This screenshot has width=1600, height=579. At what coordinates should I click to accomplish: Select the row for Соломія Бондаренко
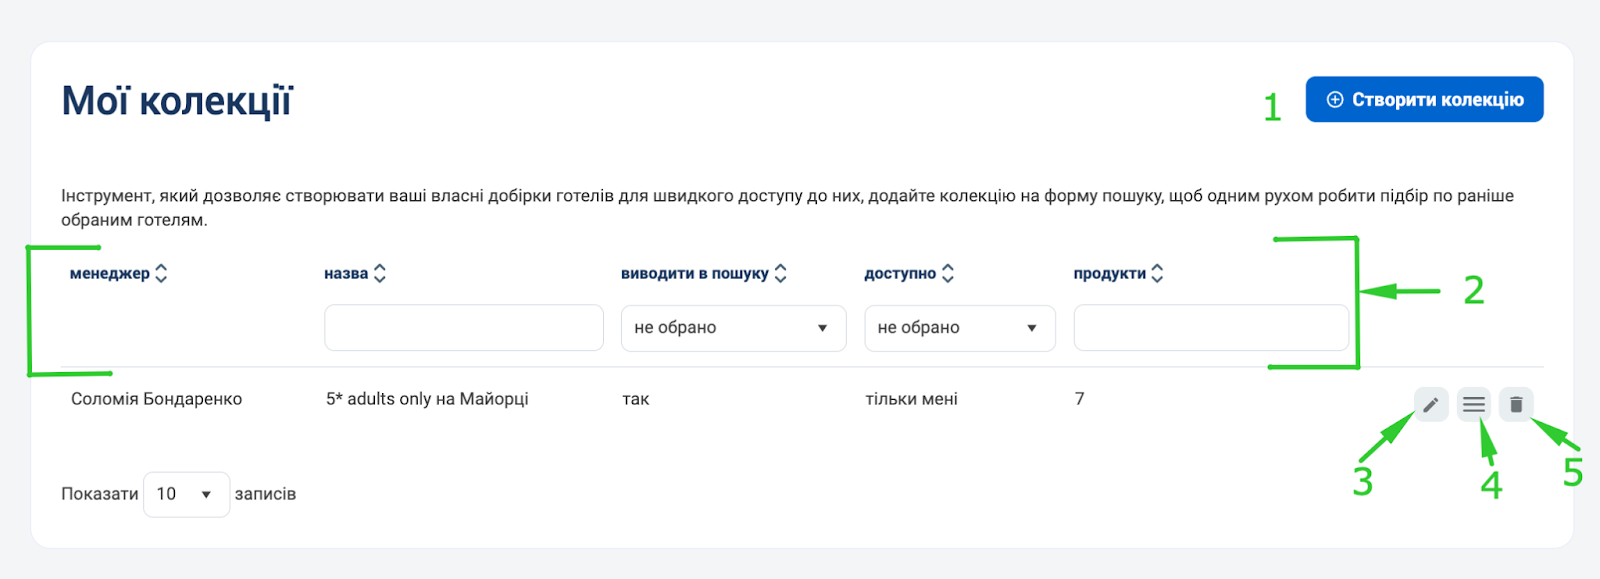[x=157, y=399]
